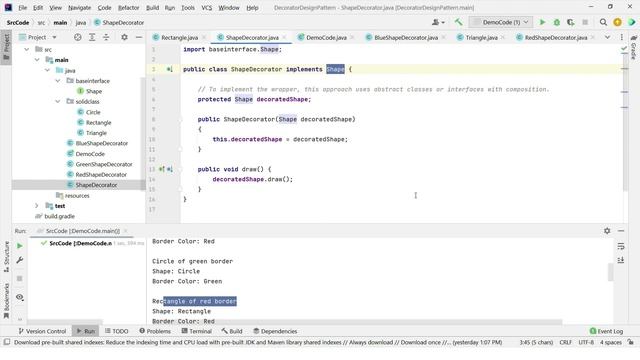
Task: Switch to DemoCode.java tab
Action: coord(326,37)
